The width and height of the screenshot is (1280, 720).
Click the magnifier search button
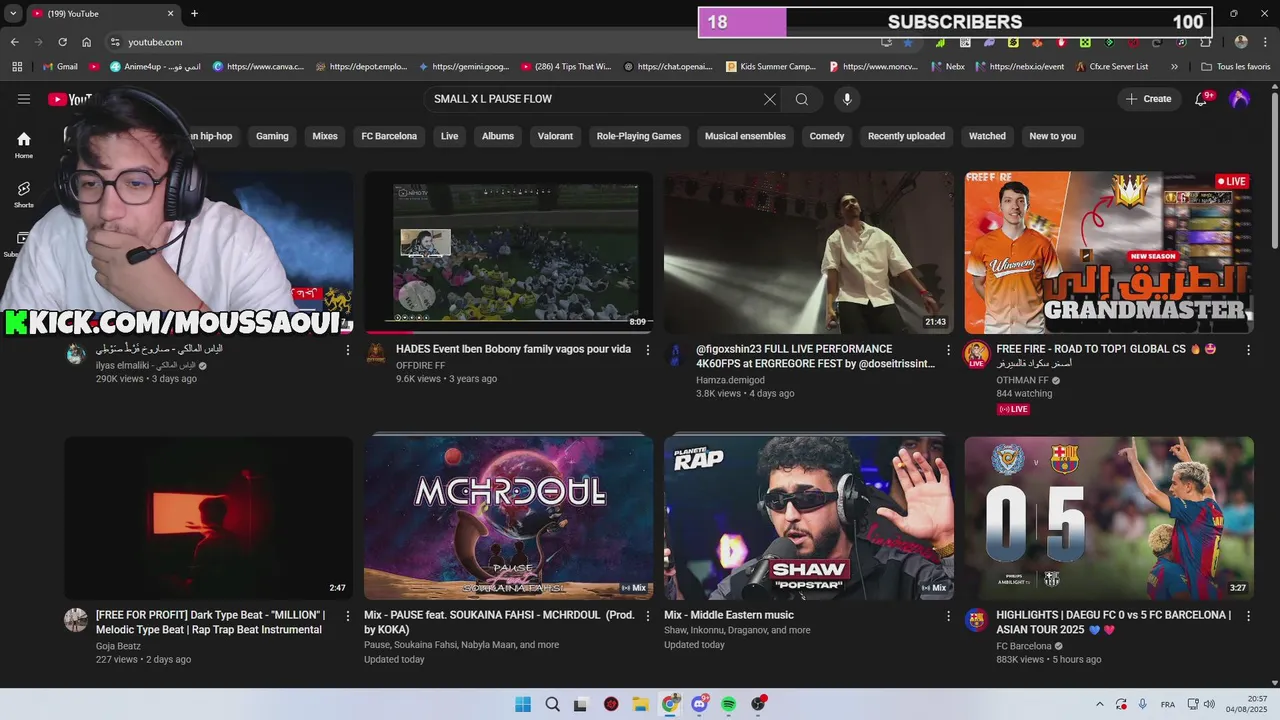802,99
